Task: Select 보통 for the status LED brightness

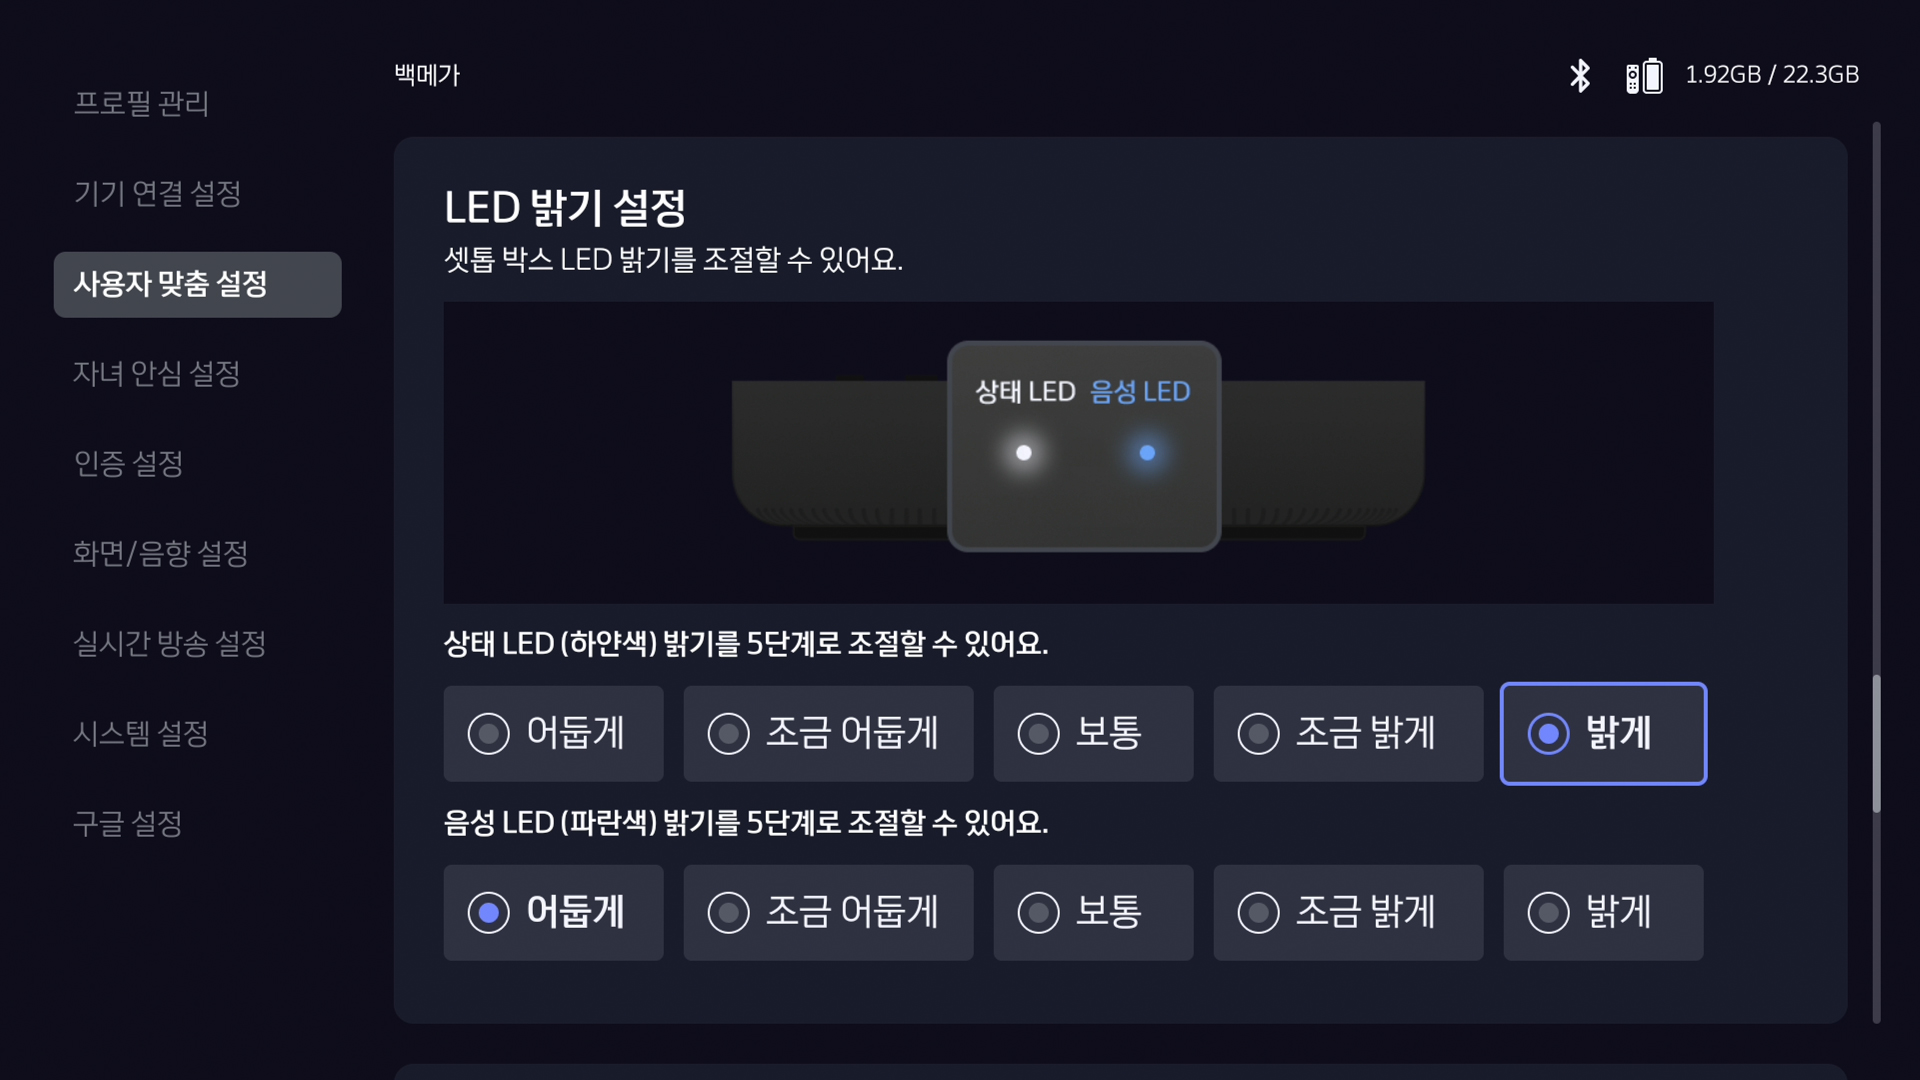Action: pos(1093,733)
